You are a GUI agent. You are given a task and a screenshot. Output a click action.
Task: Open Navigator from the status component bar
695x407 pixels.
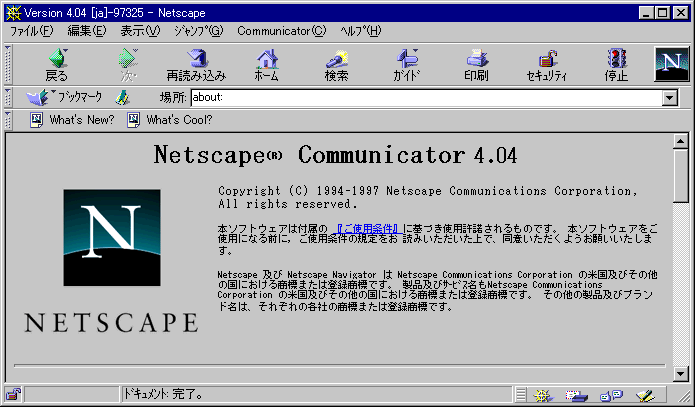tap(543, 395)
